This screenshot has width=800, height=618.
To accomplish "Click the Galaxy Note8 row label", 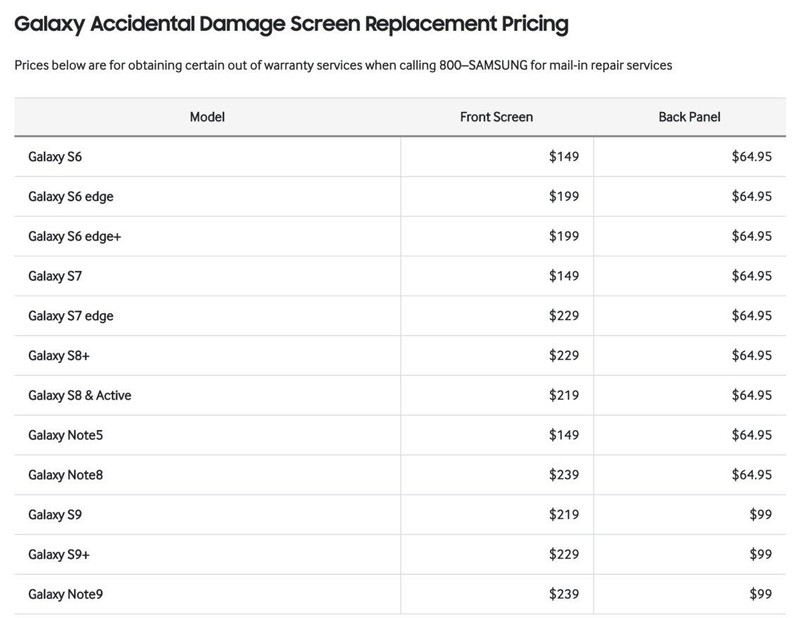I will [65, 475].
